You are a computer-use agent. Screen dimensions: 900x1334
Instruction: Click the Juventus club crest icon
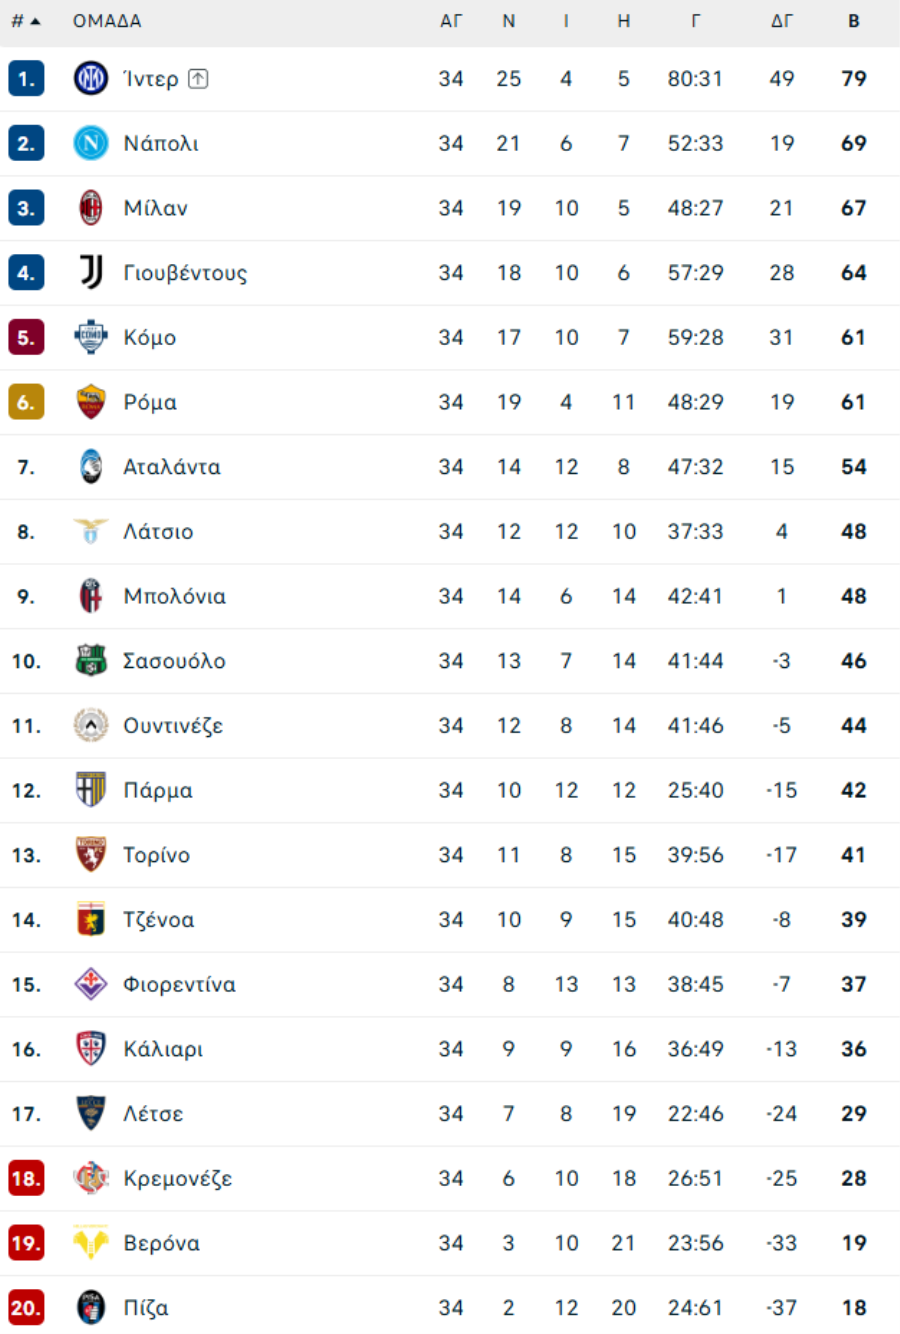[91, 272]
